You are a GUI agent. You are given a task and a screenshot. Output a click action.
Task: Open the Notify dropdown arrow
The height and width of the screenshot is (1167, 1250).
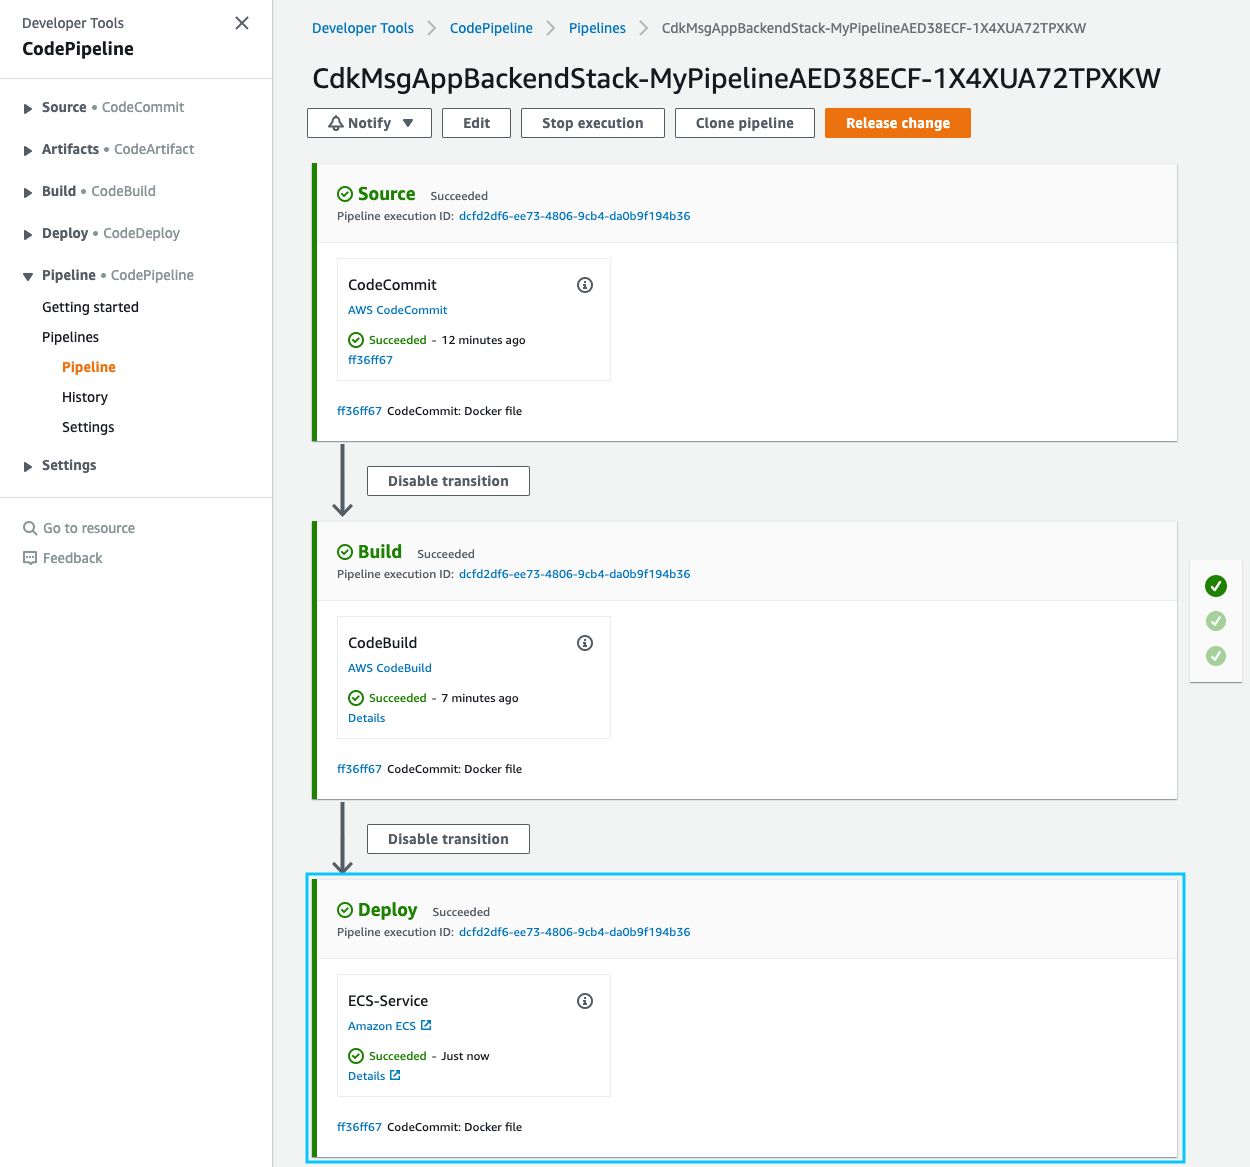coord(406,122)
